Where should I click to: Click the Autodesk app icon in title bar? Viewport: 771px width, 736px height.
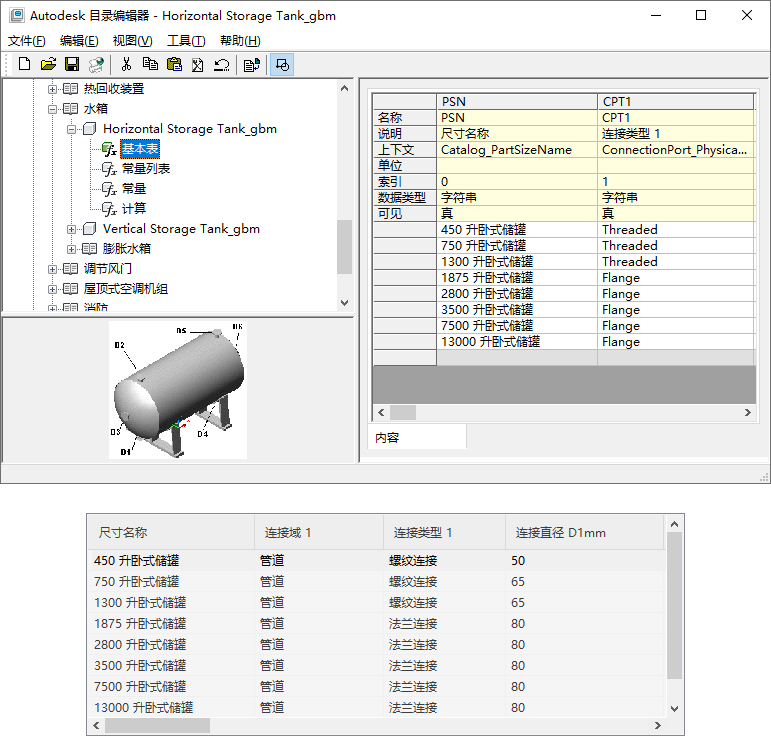click(x=17, y=15)
